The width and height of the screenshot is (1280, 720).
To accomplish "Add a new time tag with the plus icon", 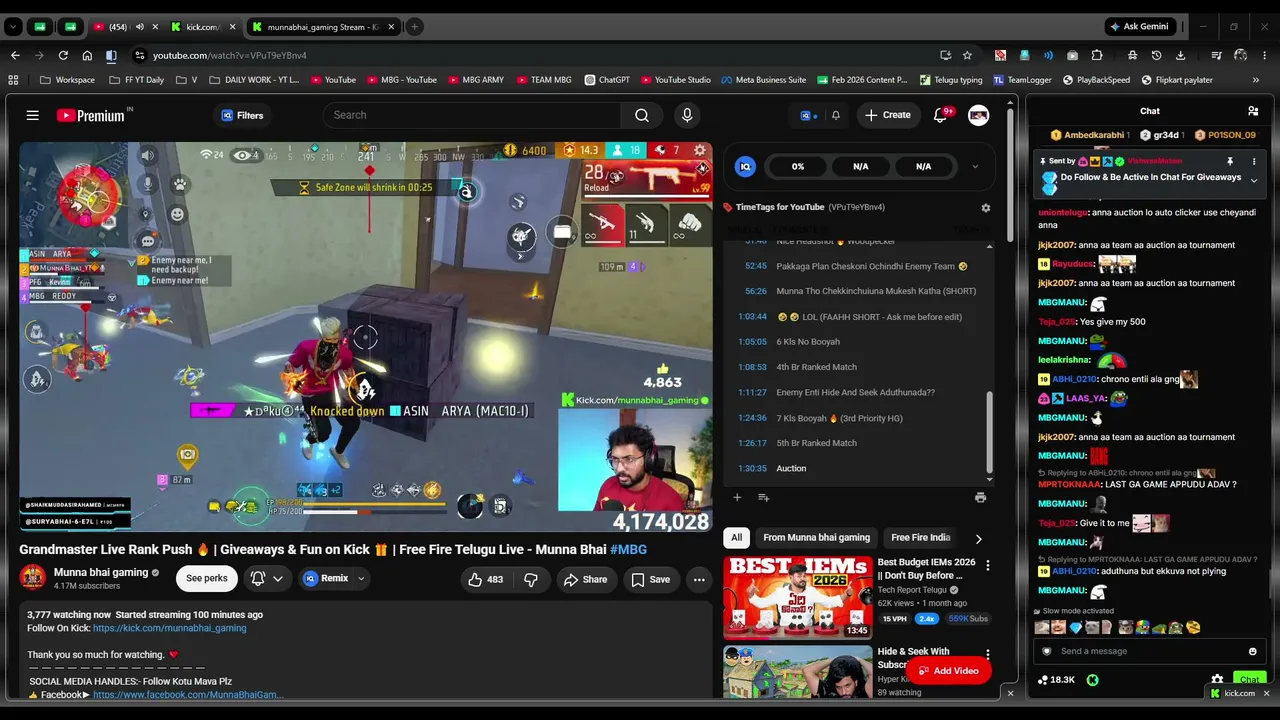I will pyautogui.click(x=737, y=497).
